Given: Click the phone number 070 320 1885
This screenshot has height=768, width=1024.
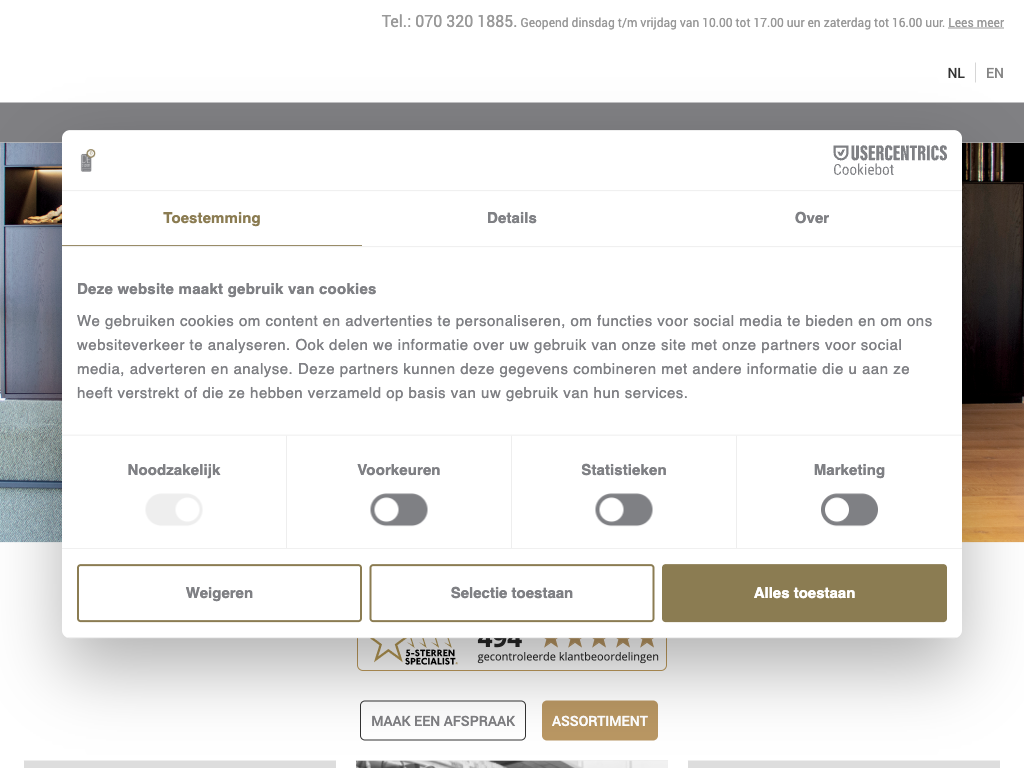Looking at the screenshot, I should click(464, 21).
